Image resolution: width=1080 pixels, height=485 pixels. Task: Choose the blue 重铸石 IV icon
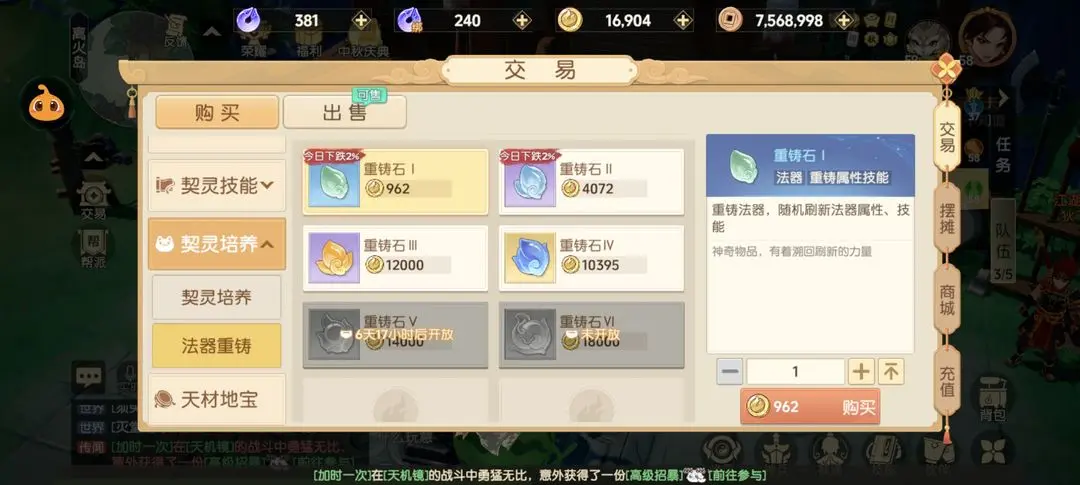pos(530,258)
